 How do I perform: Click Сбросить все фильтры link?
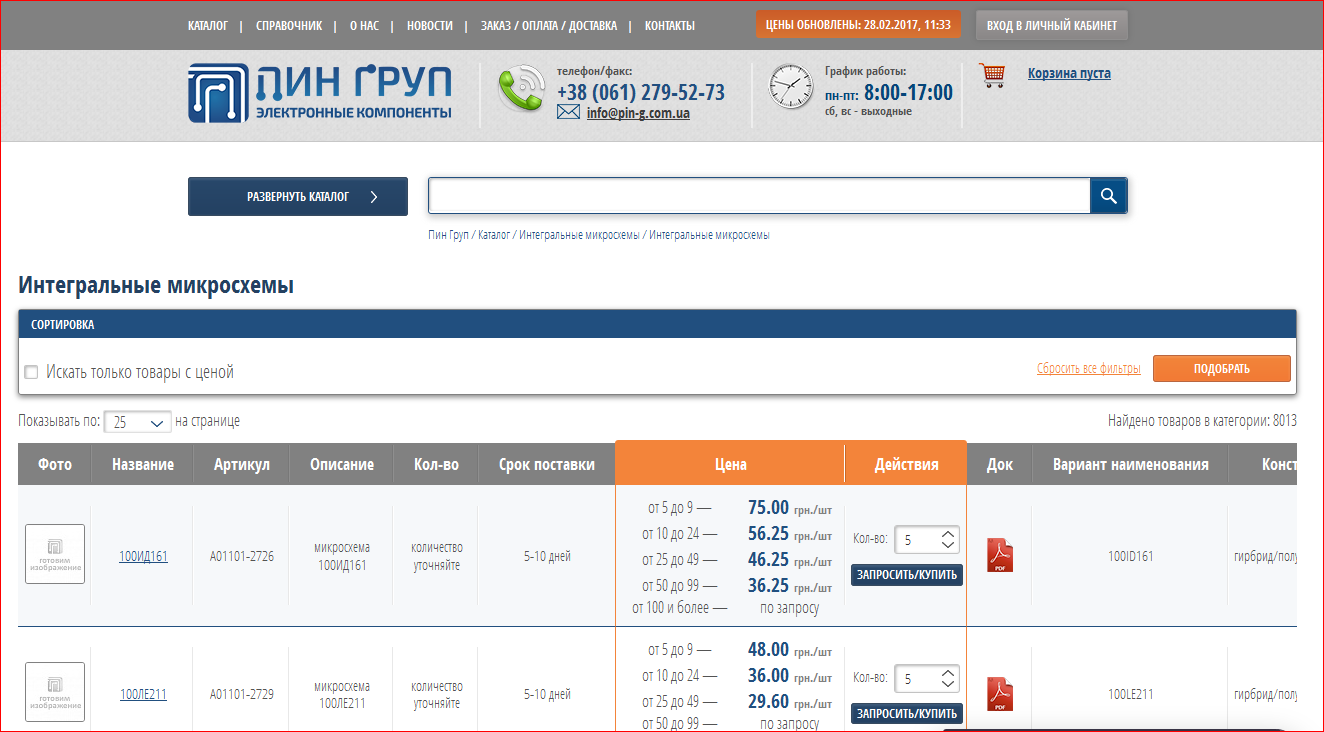[x=1088, y=368]
